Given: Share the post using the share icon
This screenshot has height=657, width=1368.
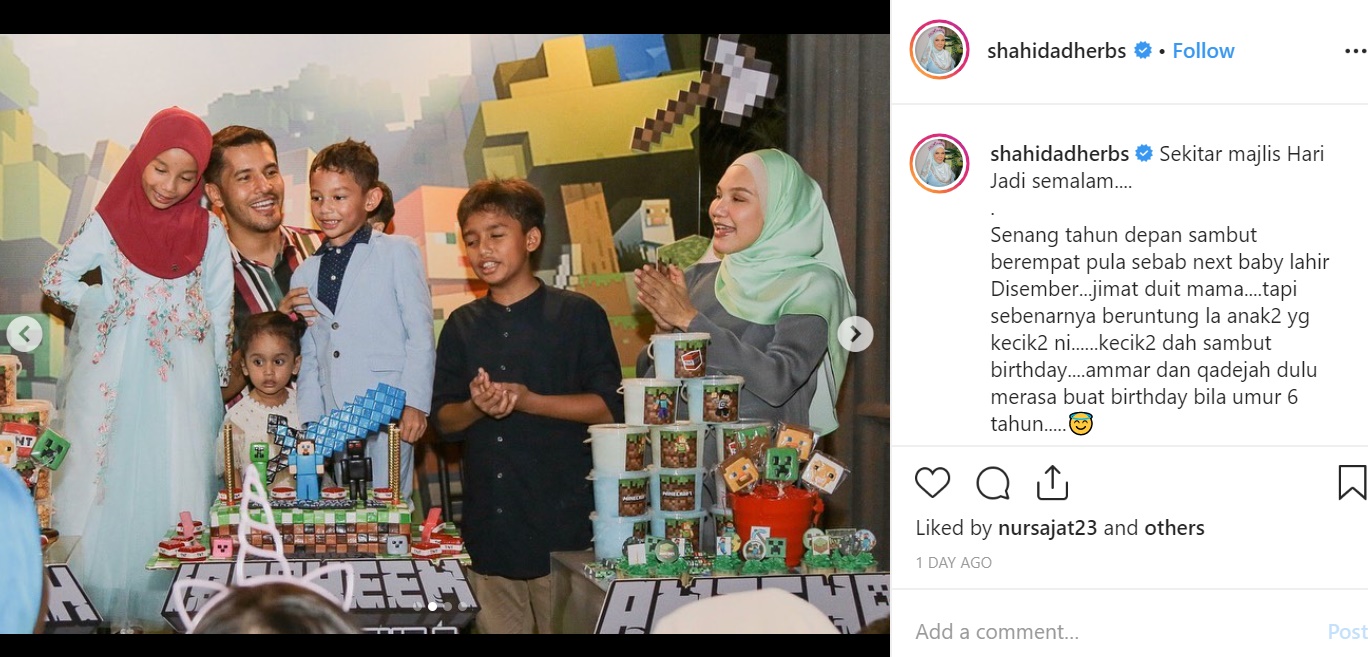Looking at the screenshot, I should tap(1052, 482).
